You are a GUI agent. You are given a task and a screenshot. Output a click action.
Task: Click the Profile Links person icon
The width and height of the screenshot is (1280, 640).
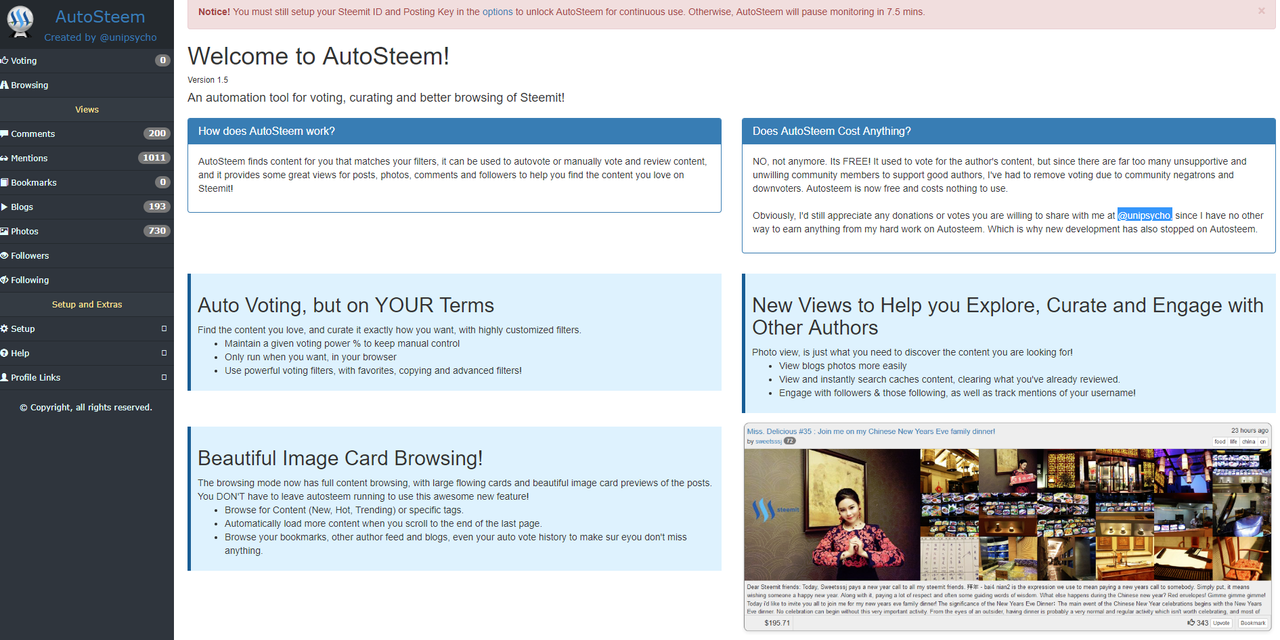[5, 377]
